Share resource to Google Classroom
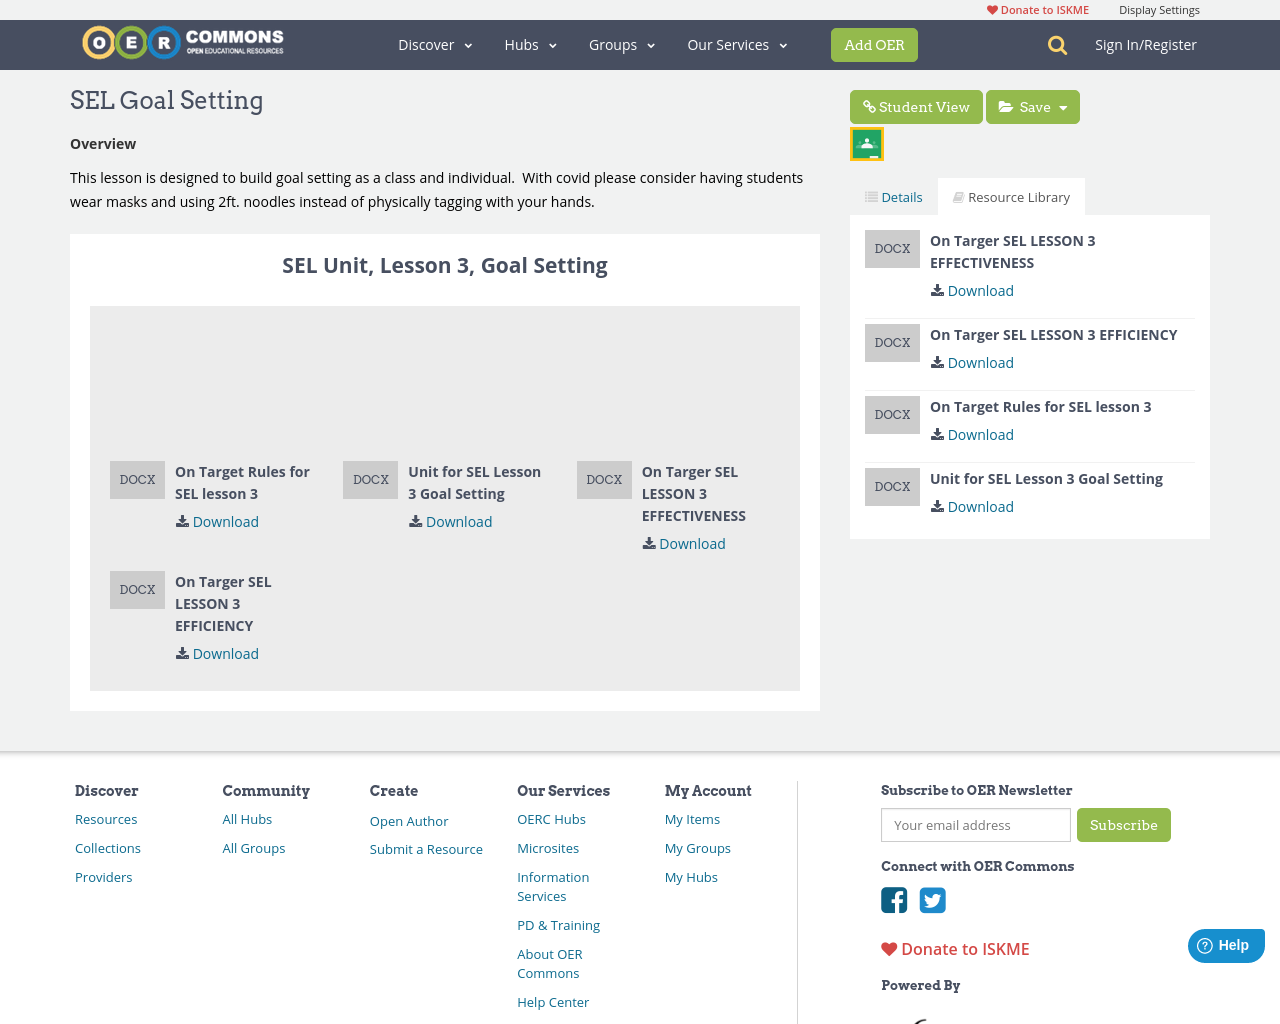 click(x=866, y=142)
